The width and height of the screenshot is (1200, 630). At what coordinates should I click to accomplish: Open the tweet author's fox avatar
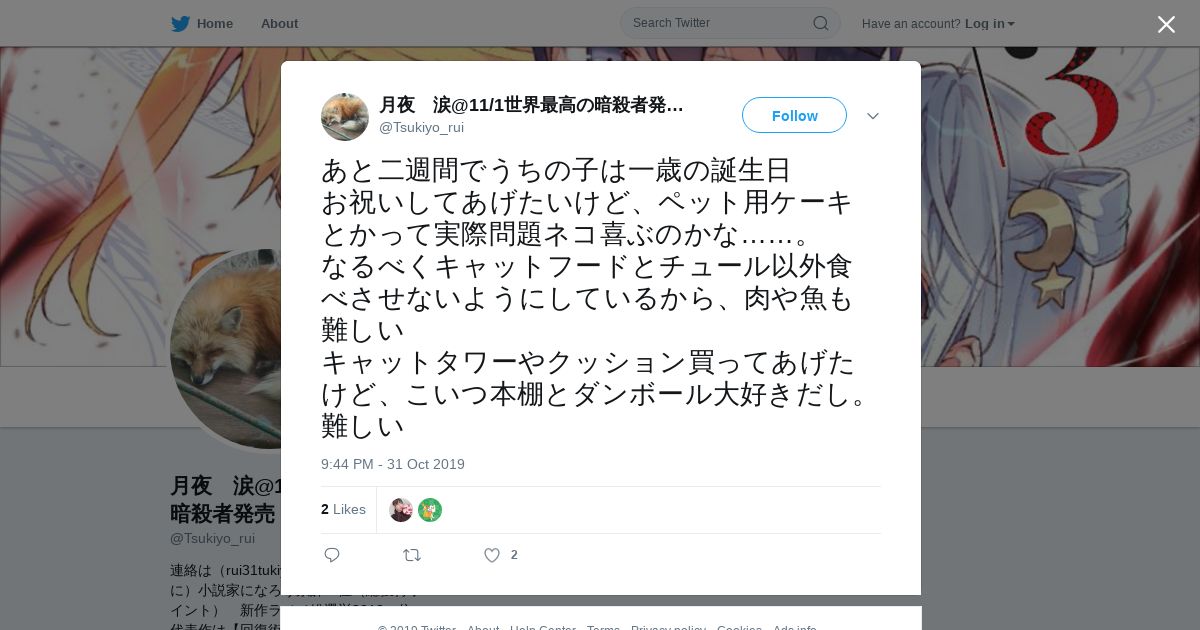345,117
